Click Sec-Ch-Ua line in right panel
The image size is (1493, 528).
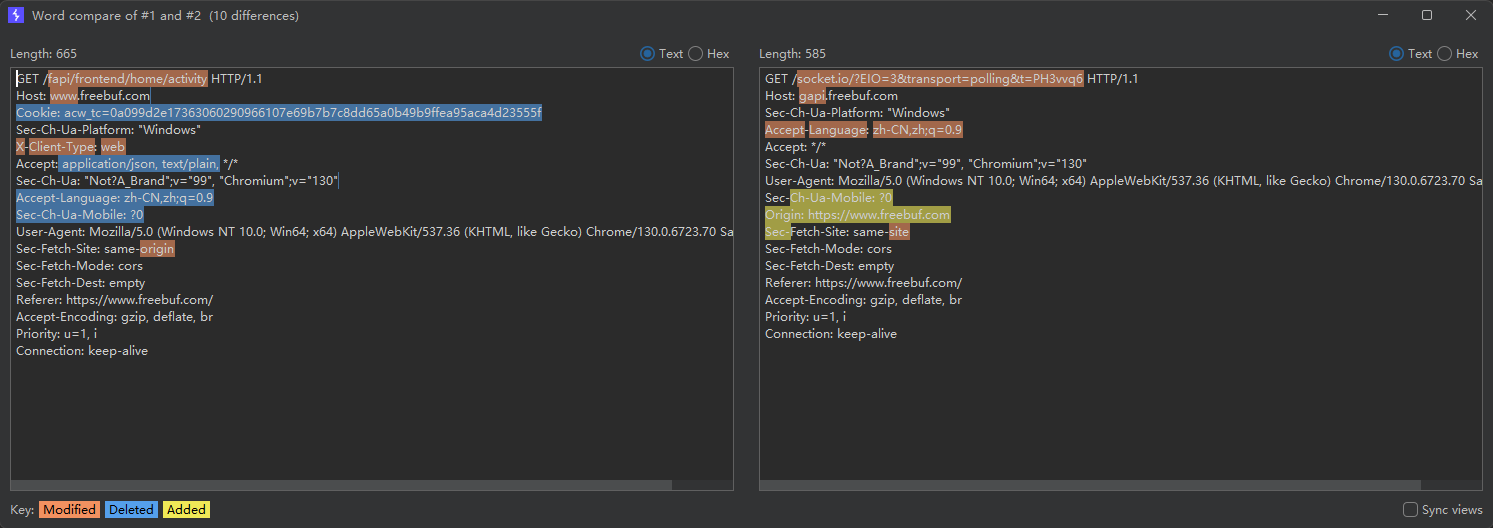point(926,164)
